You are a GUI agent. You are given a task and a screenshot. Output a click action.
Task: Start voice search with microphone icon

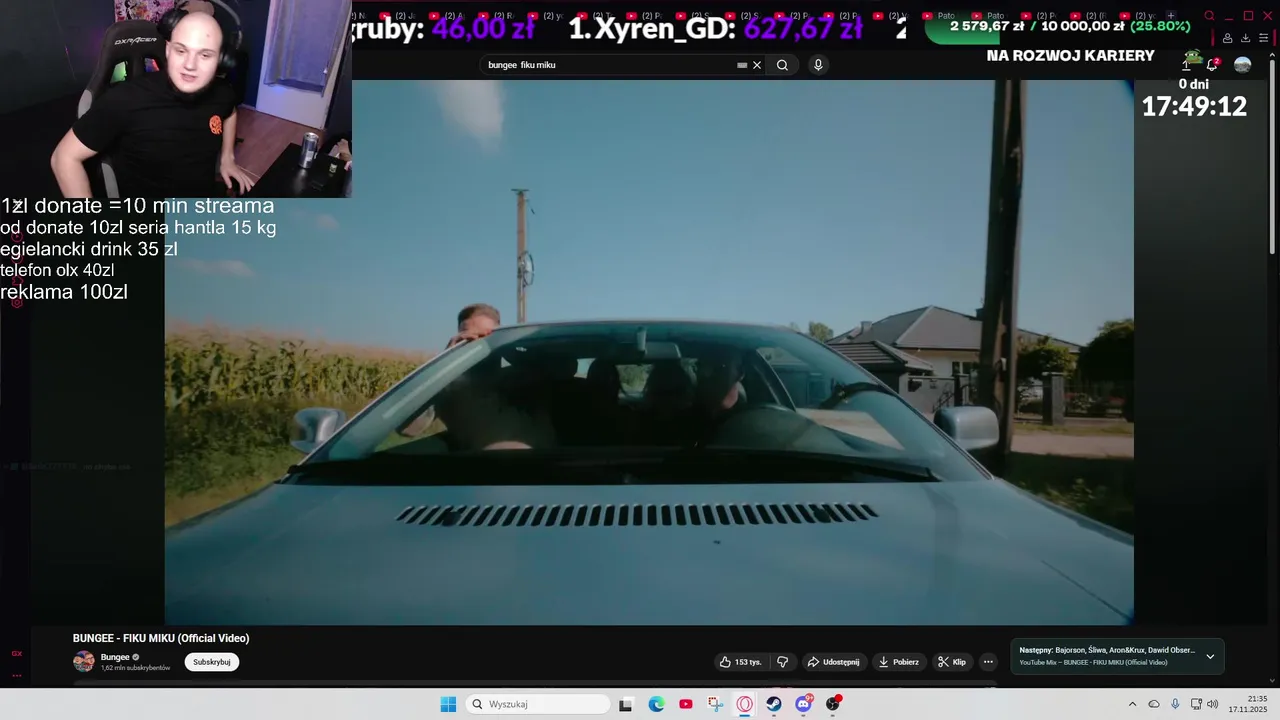click(x=818, y=65)
